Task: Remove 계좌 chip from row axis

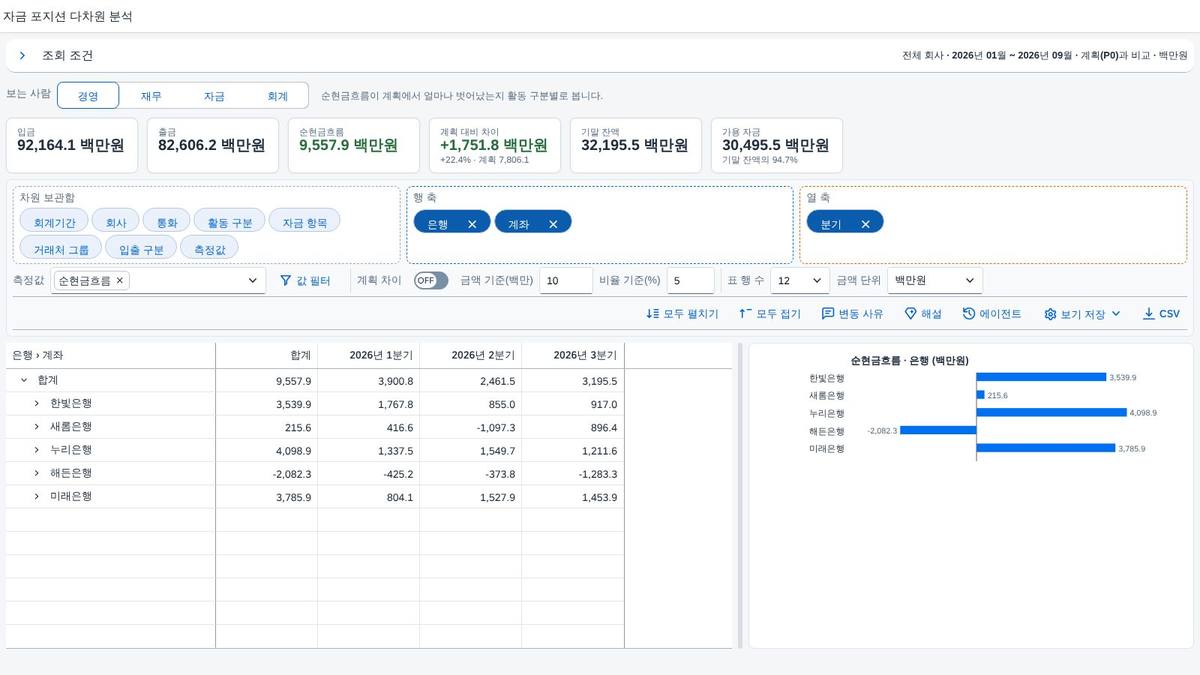Action: (553, 224)
